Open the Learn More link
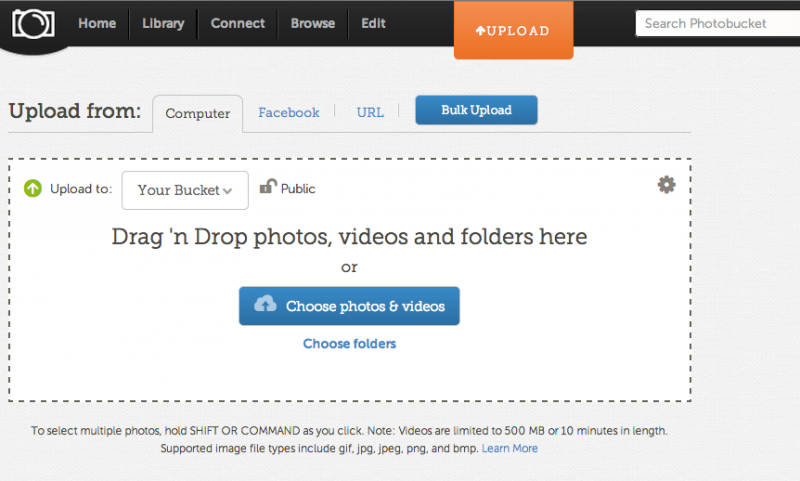800x481 pixels. (510, 448)
